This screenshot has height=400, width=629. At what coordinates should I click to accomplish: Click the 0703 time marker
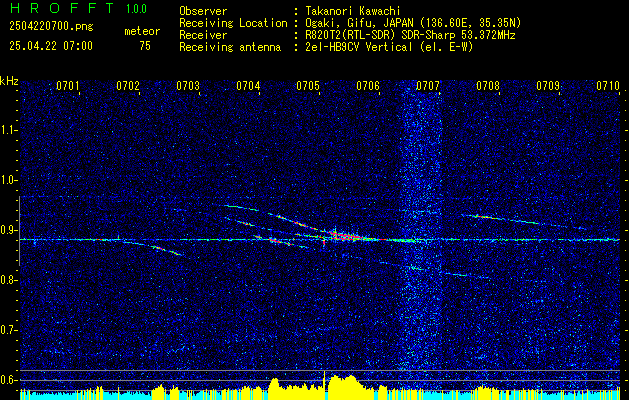click(x=188, y=85)
